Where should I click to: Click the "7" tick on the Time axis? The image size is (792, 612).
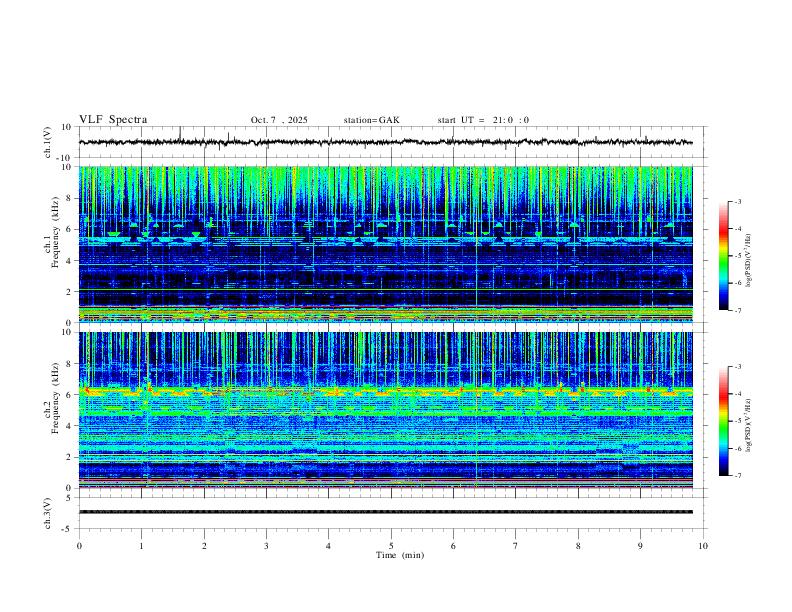pyautogui.click(x=516, y=546)
